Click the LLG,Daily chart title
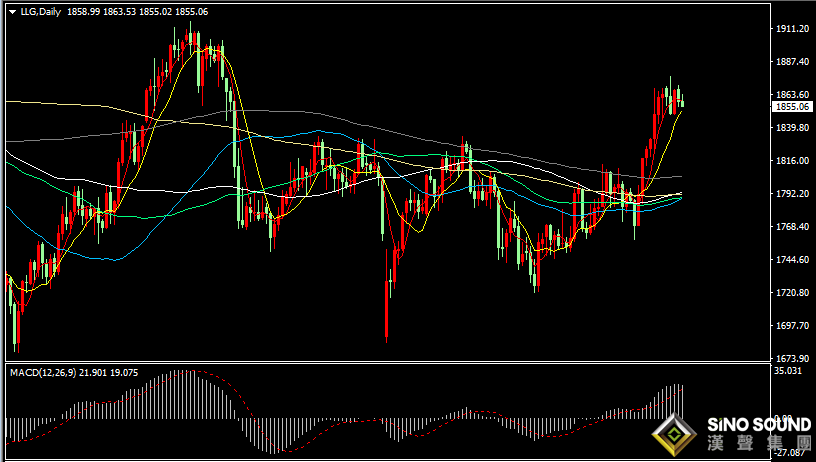This screenshot has width=816, height=462. click(41, 12)
